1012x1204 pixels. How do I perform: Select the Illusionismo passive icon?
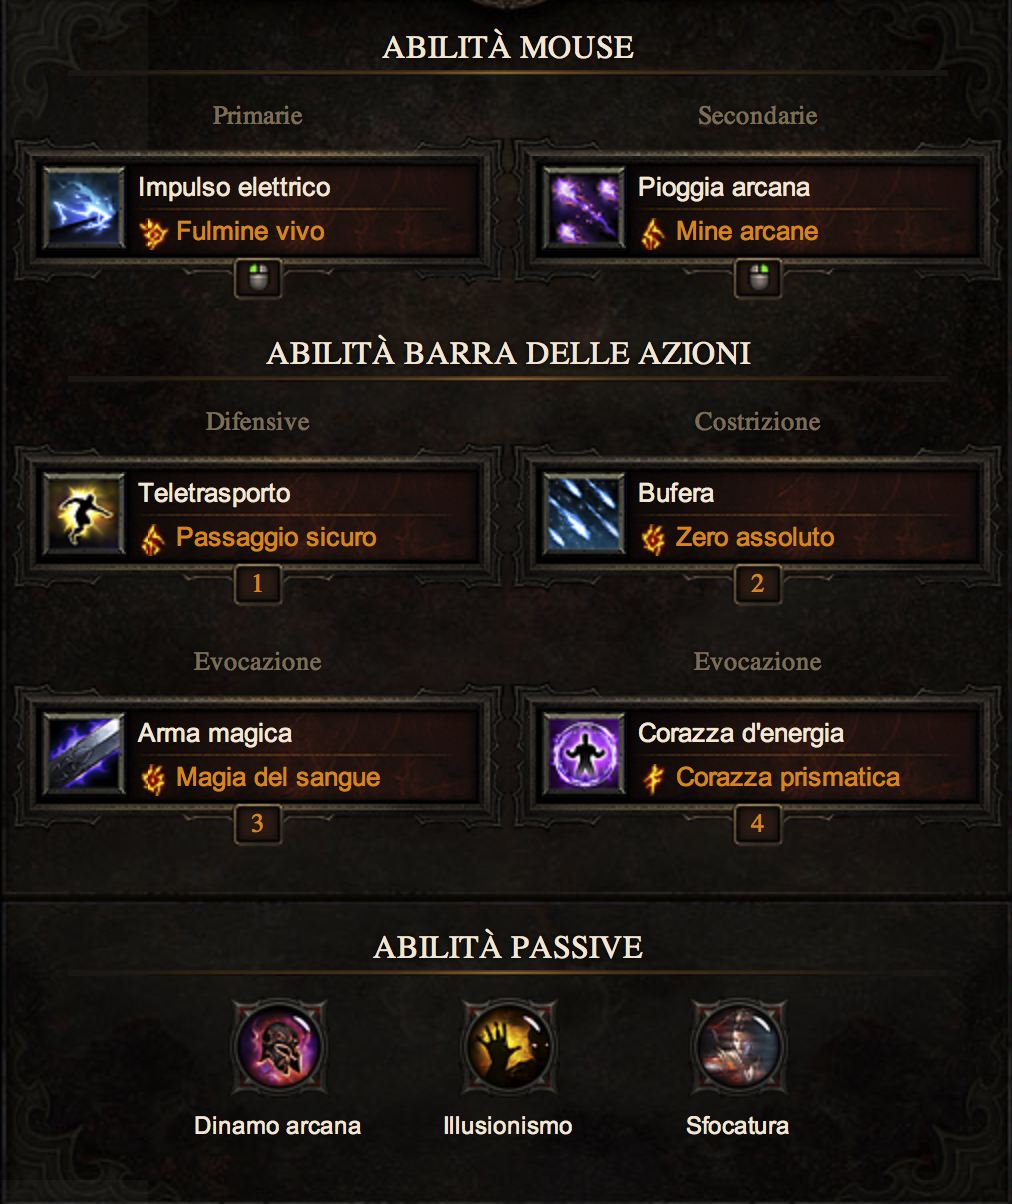click(x=508, y=1047)
